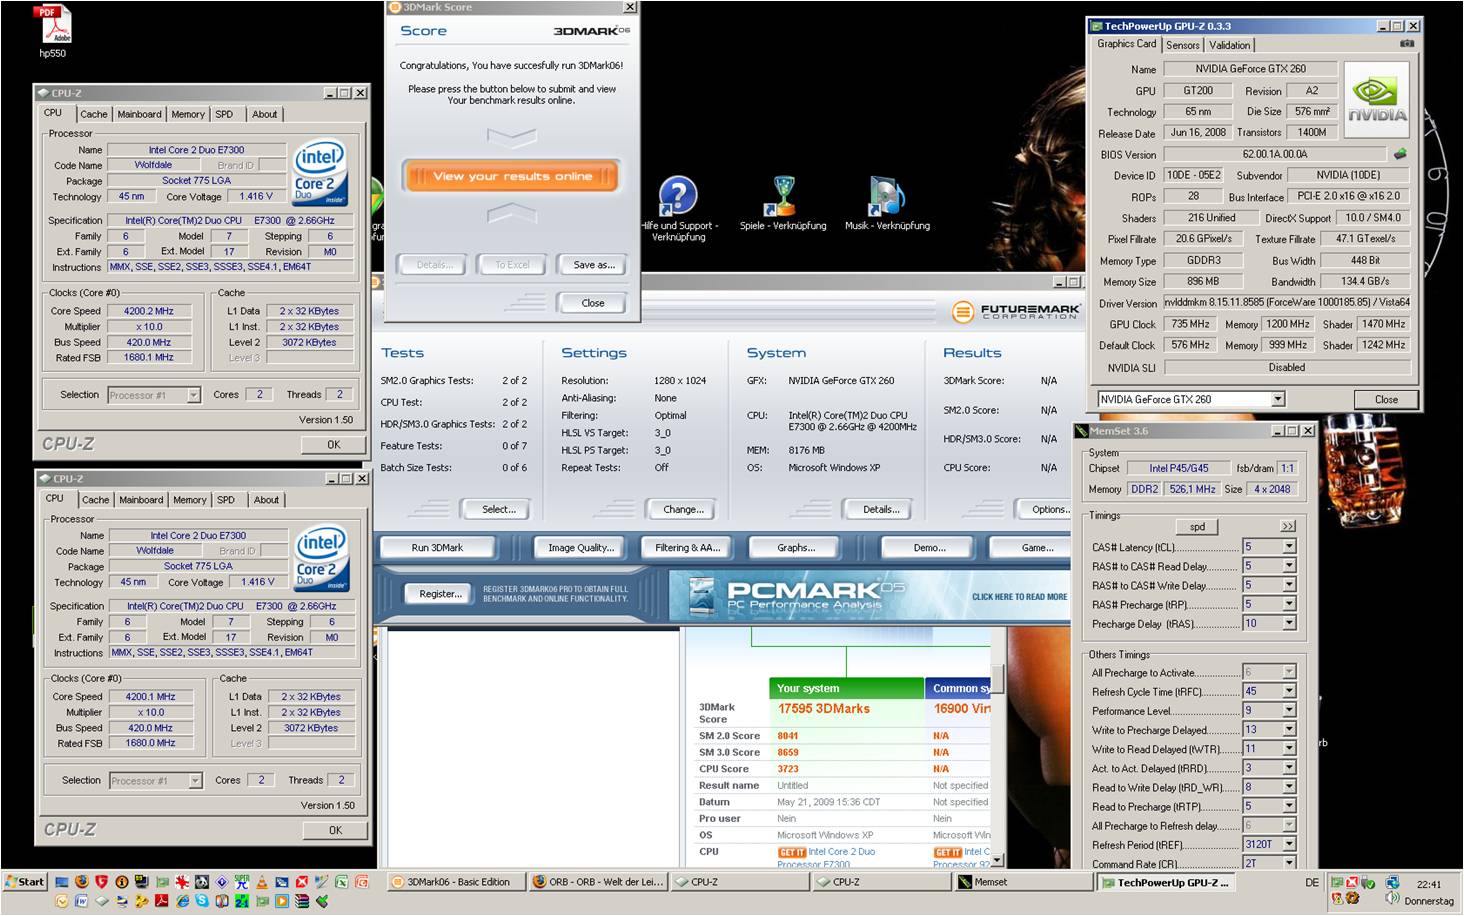Click Filtering & AA... button
1464x916 pixels.
[x=687, y=548]
